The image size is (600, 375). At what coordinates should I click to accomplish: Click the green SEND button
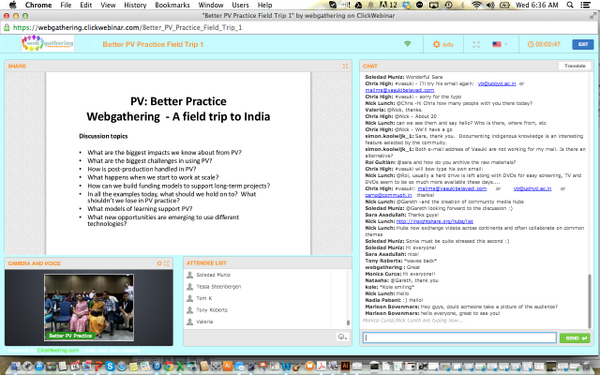pos(575,338)
